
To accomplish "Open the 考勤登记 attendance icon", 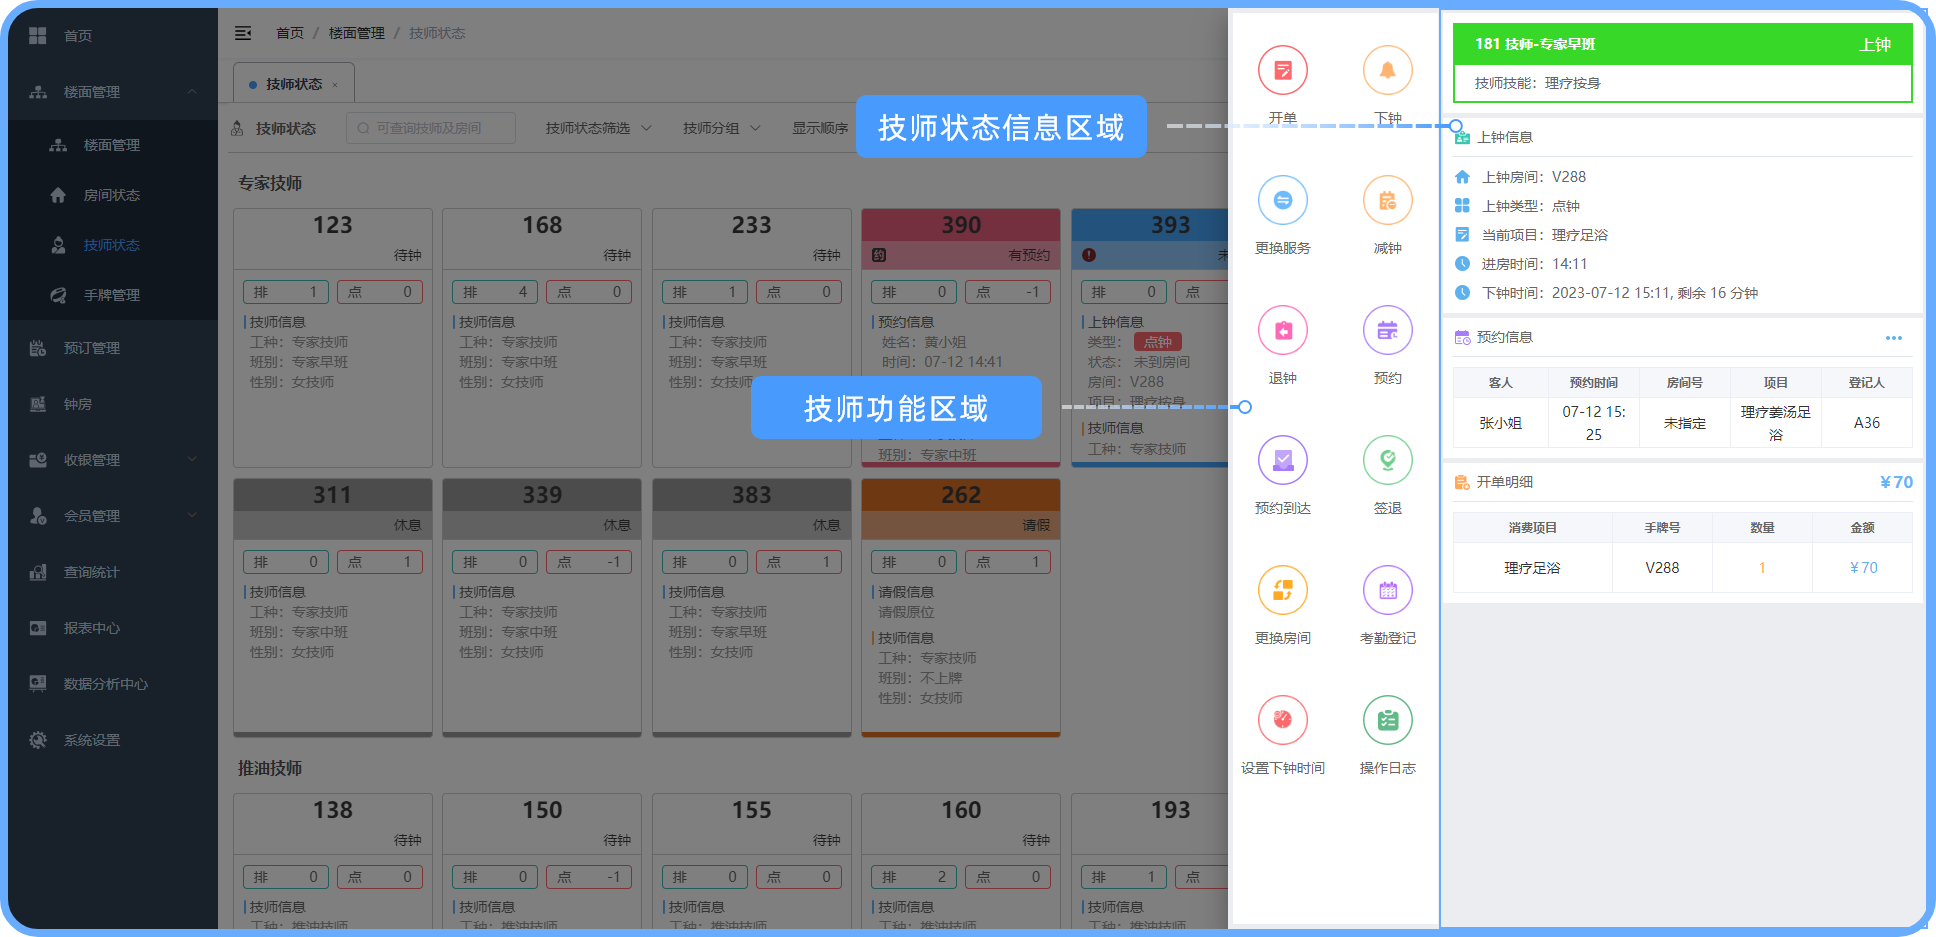I will point(1388,591).
